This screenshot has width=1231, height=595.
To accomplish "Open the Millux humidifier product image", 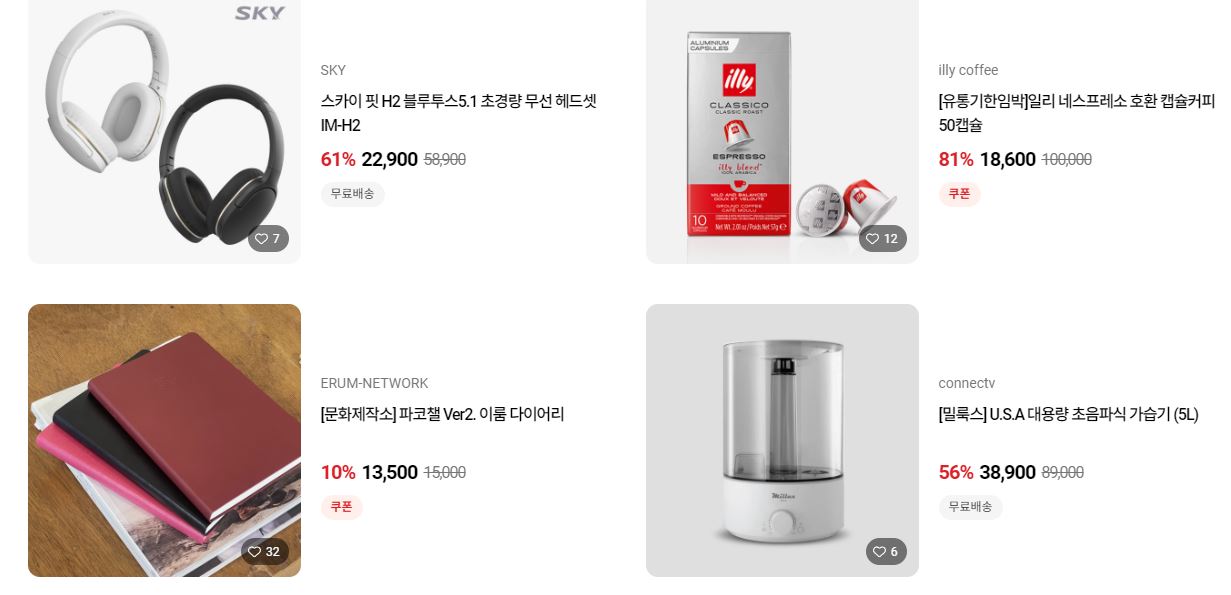I will pyautogui.click(x=782, y=440).
